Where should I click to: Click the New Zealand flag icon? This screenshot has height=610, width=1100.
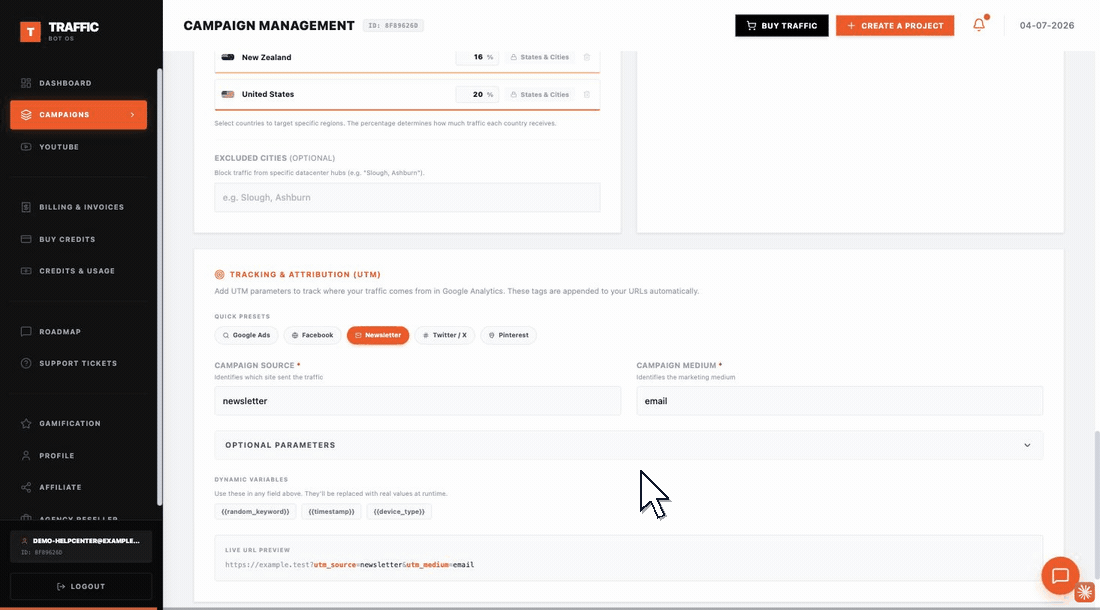tap(228, 57)
